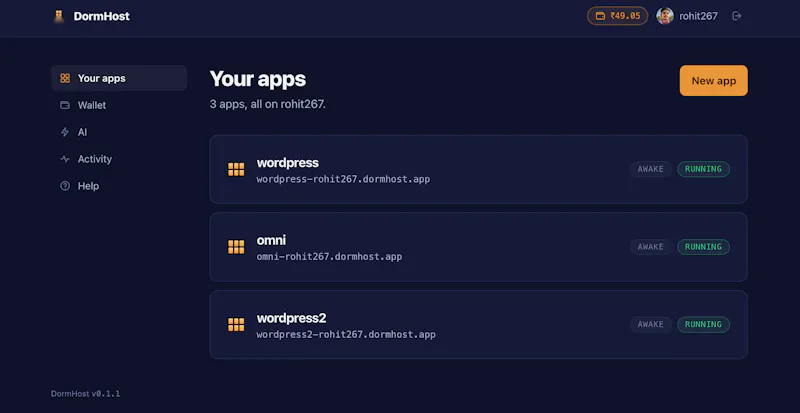This screenshot has height=413, width=800.
Task: Click the wordpress app grid icon
Action: coord(236,169)
